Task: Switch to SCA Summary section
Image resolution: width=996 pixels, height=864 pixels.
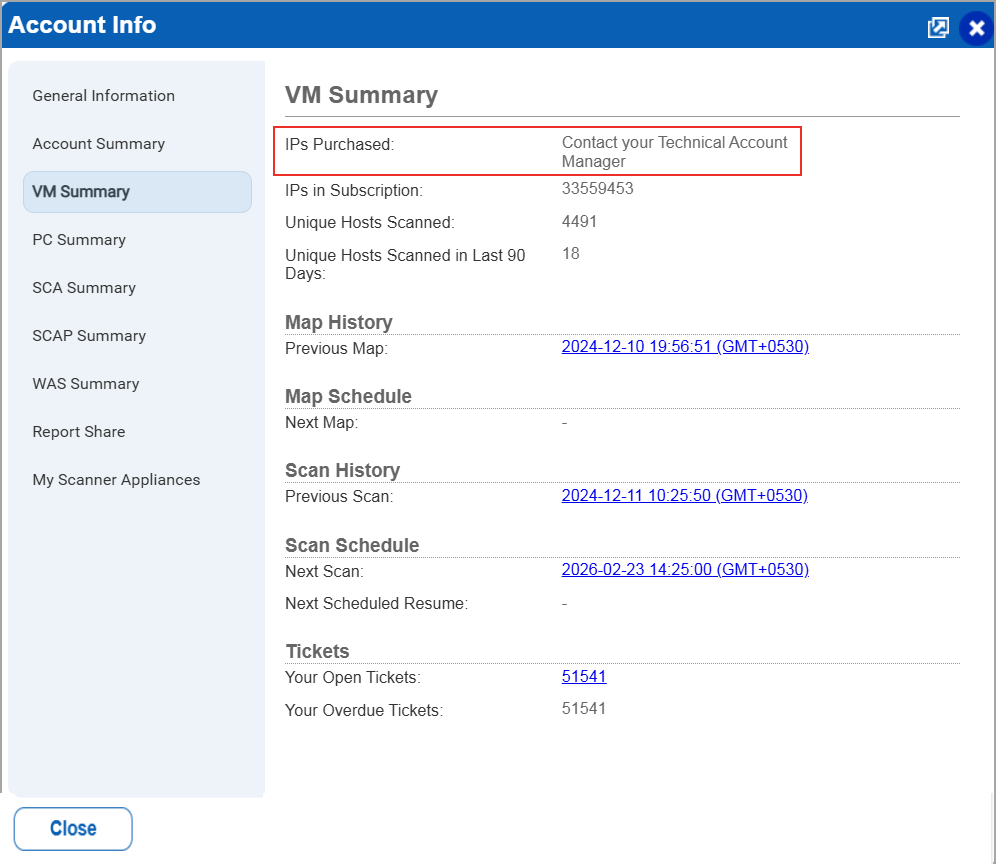Action: click(84, 288)
